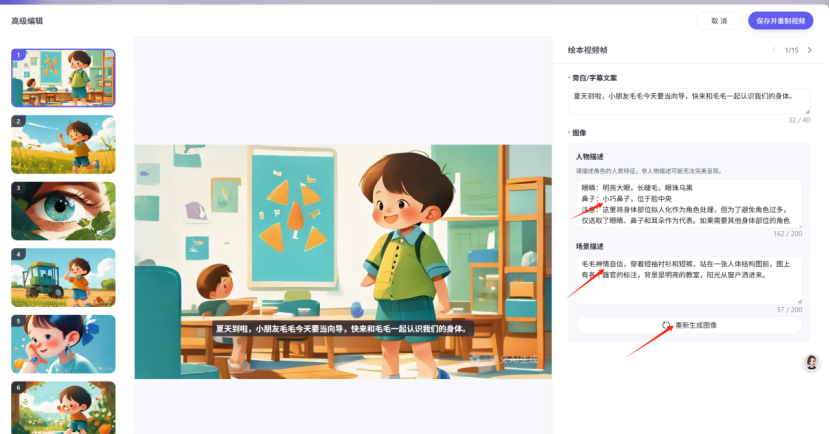Click the subtitle caption on the preview
The width and height of the screenshot is (830, 434).
(343, 329)
